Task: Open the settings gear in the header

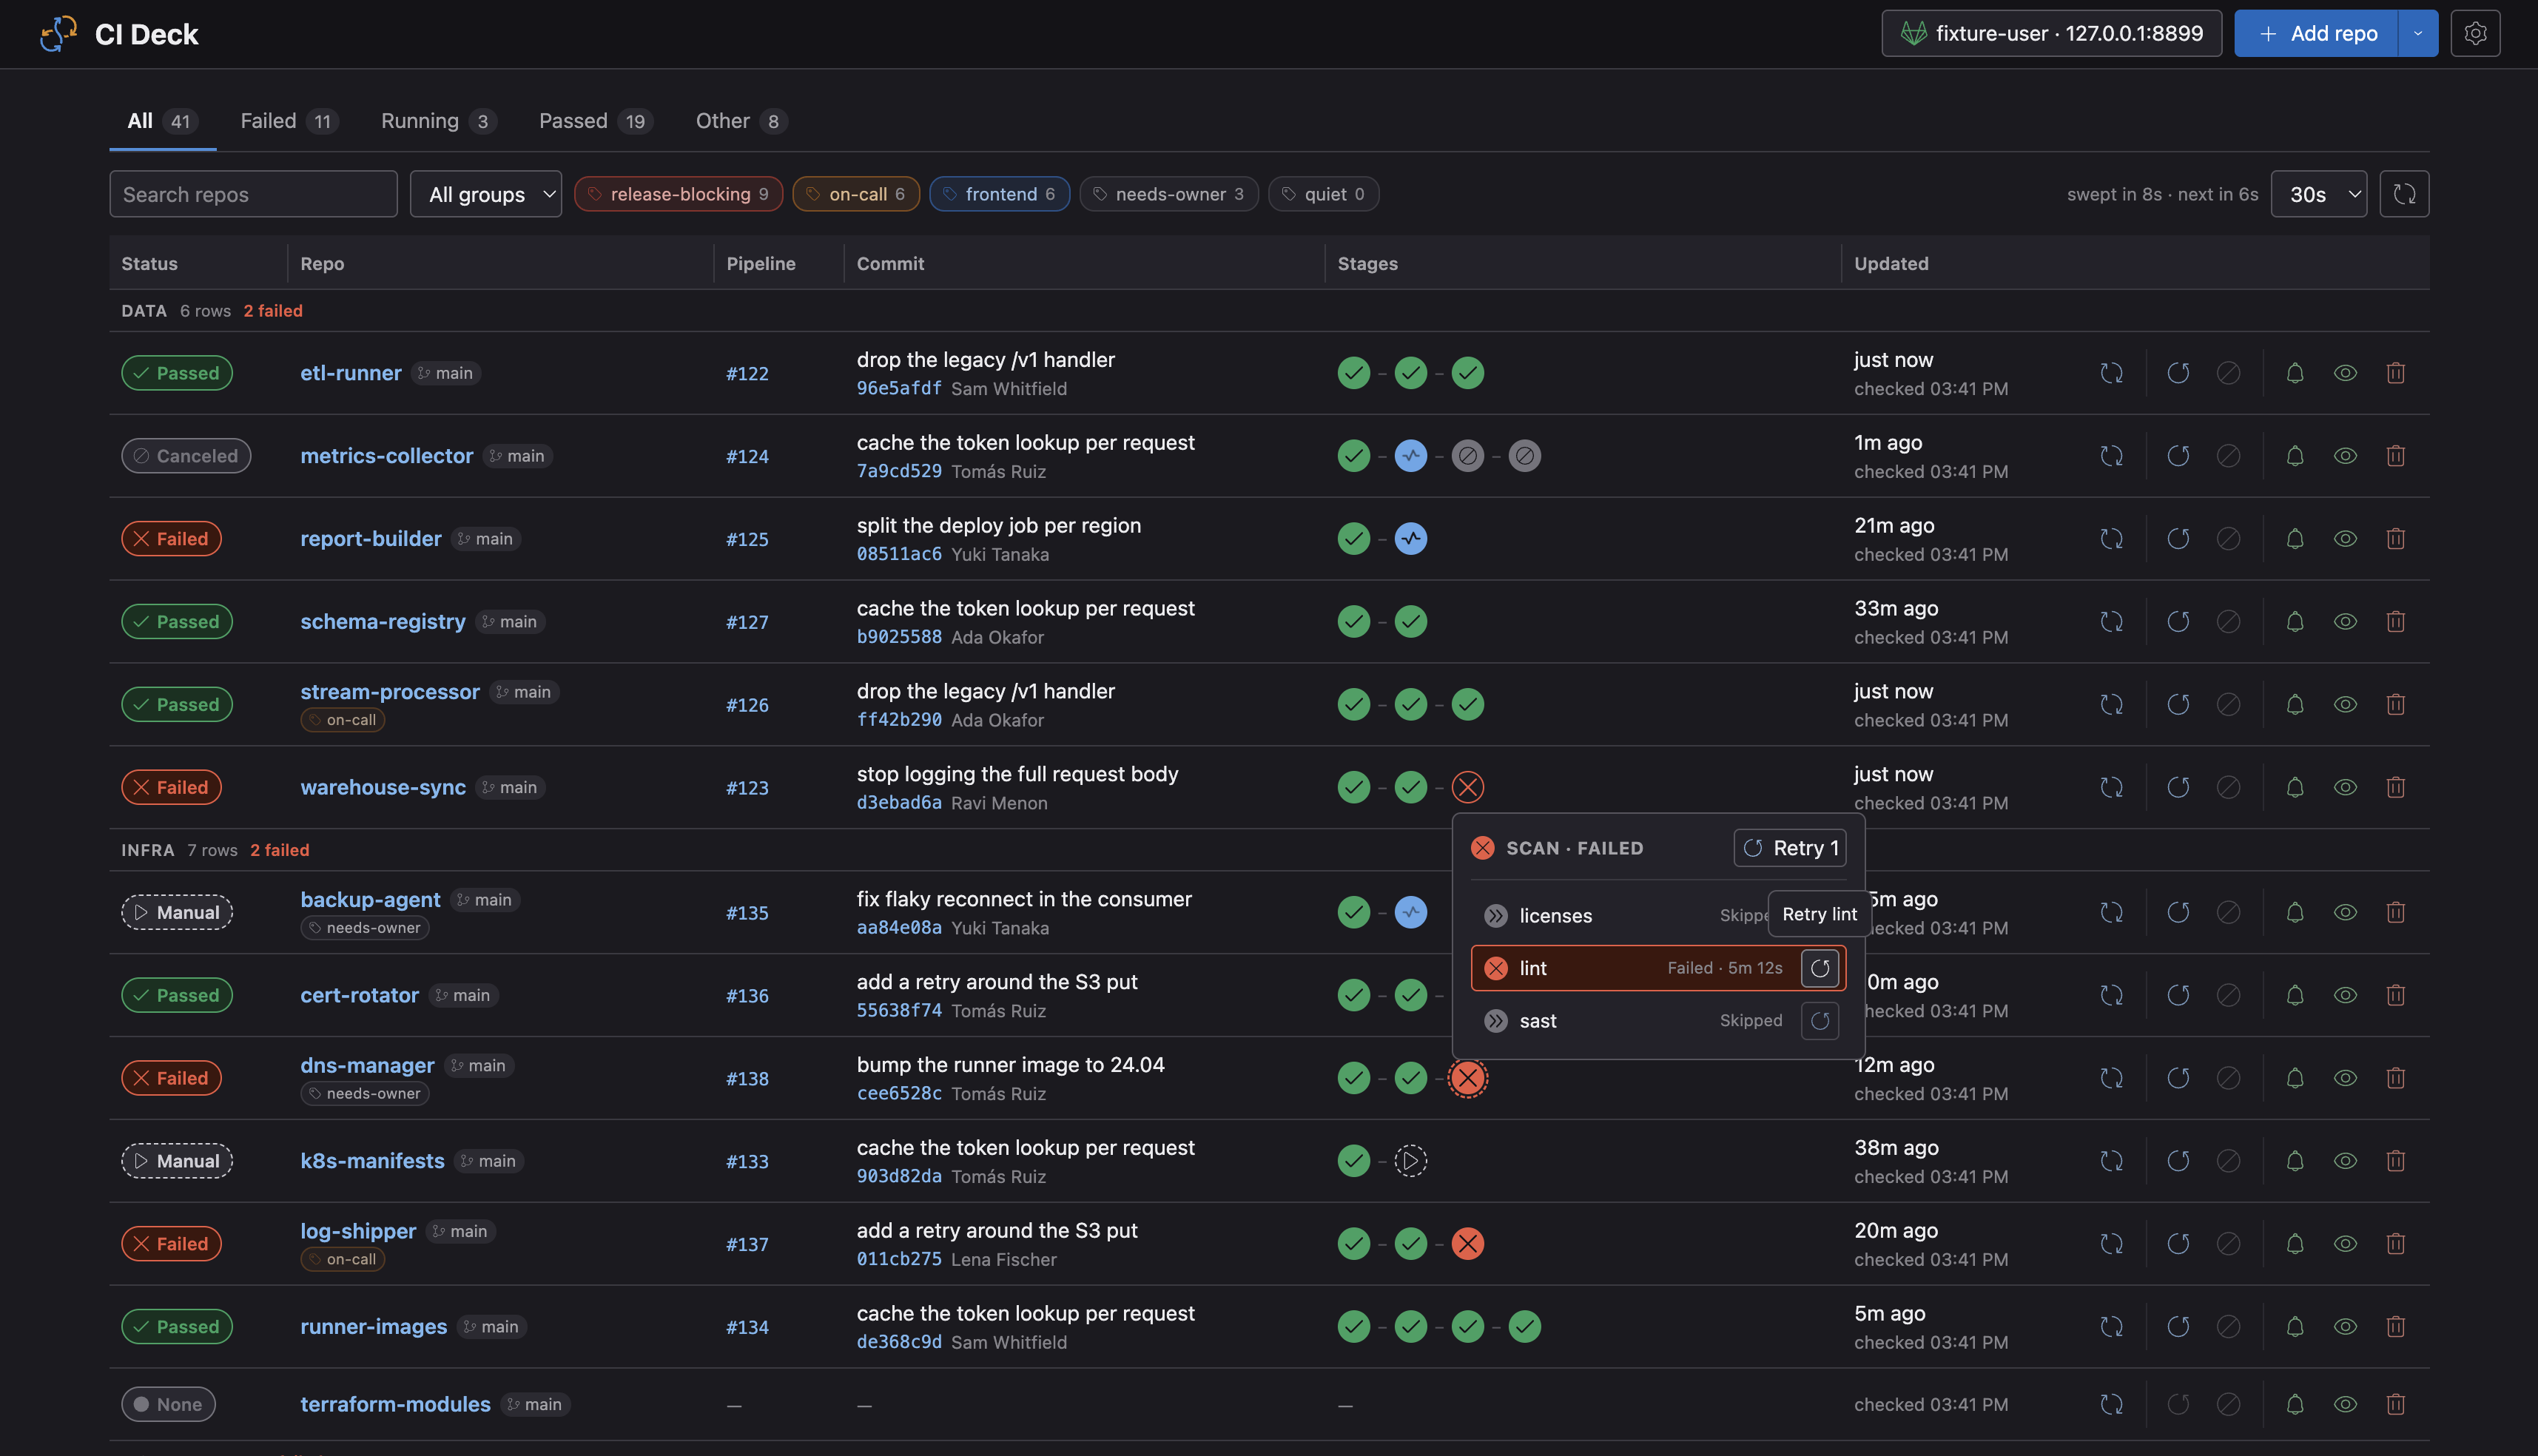Action: [2475, 33]
